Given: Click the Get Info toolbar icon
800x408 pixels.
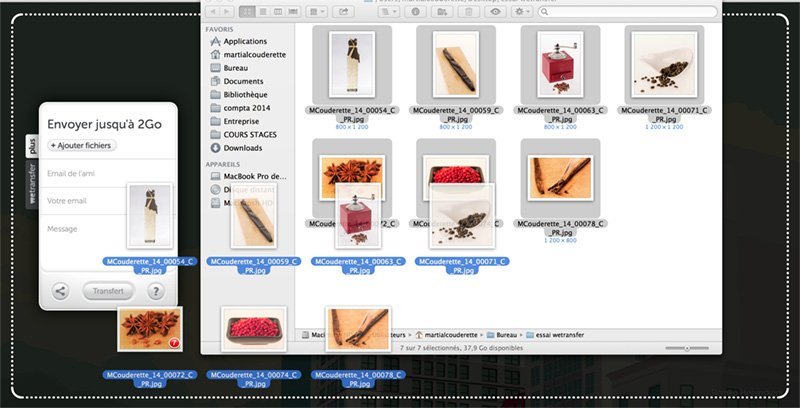Looking at the screenshot, I should [415, 11].
